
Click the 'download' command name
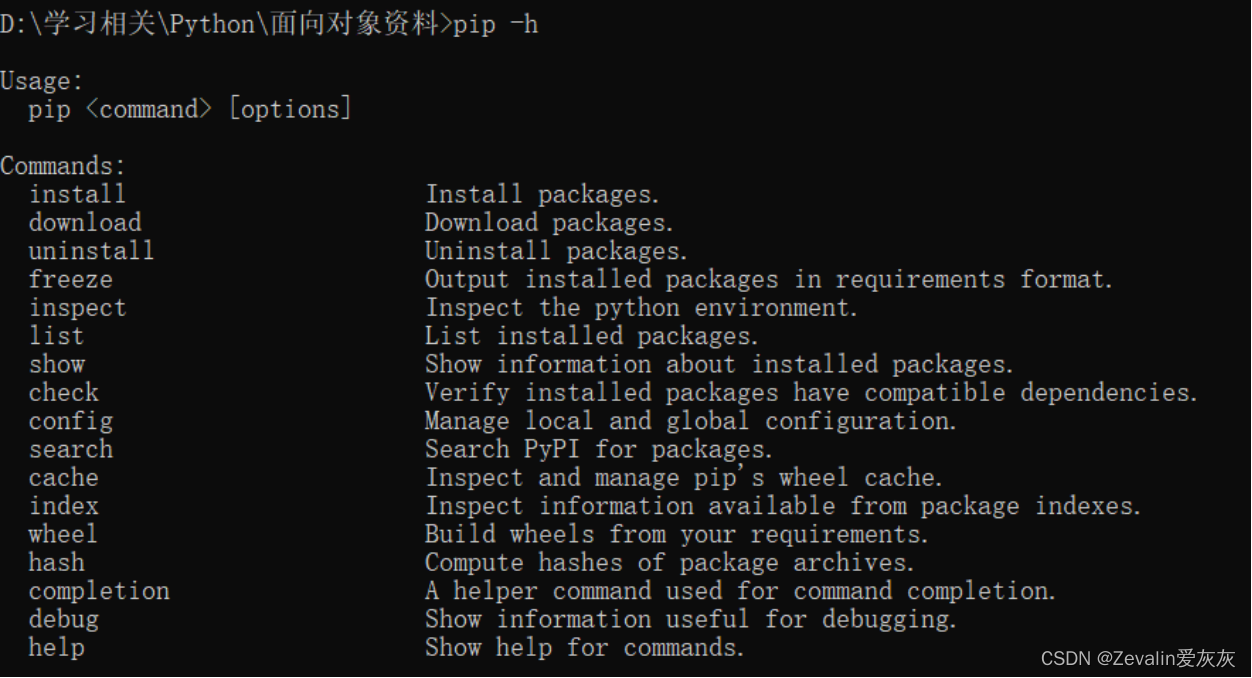[x=85, y=222]
